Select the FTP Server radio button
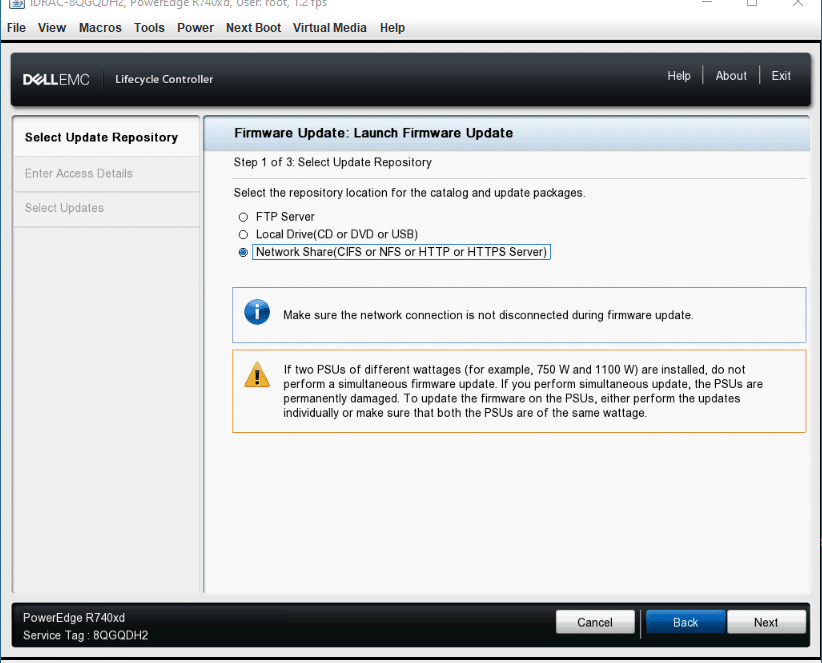 (x=243, y=217)
